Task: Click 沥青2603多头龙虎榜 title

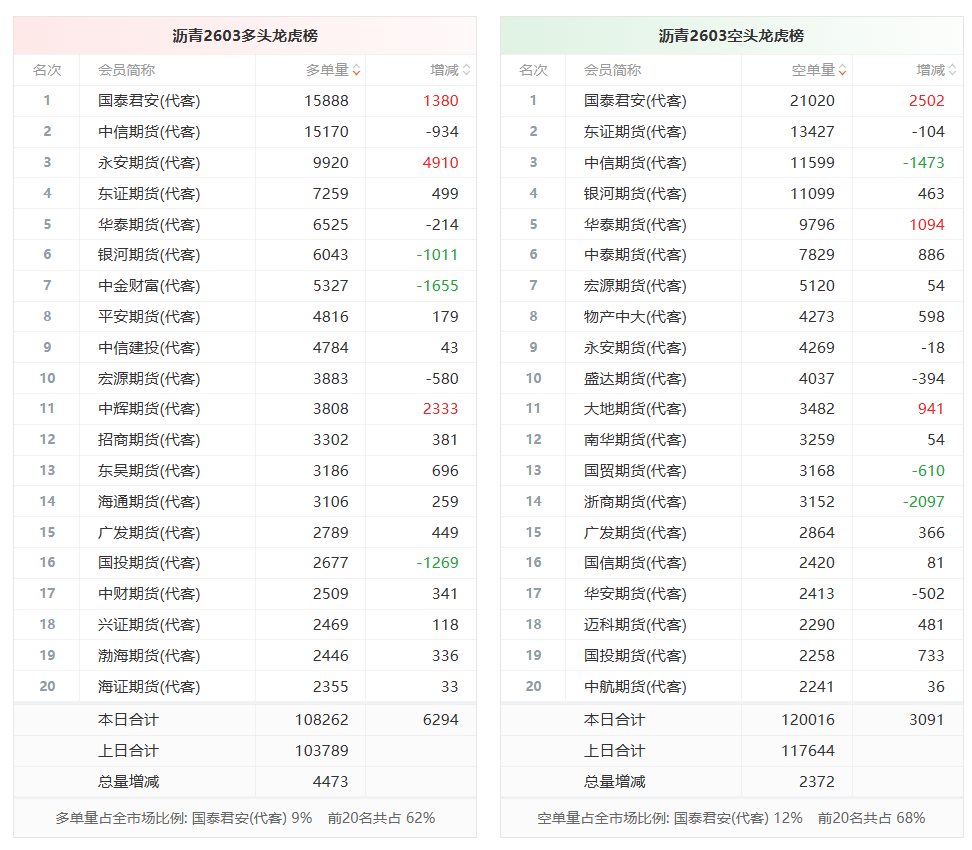Action: 245,36
